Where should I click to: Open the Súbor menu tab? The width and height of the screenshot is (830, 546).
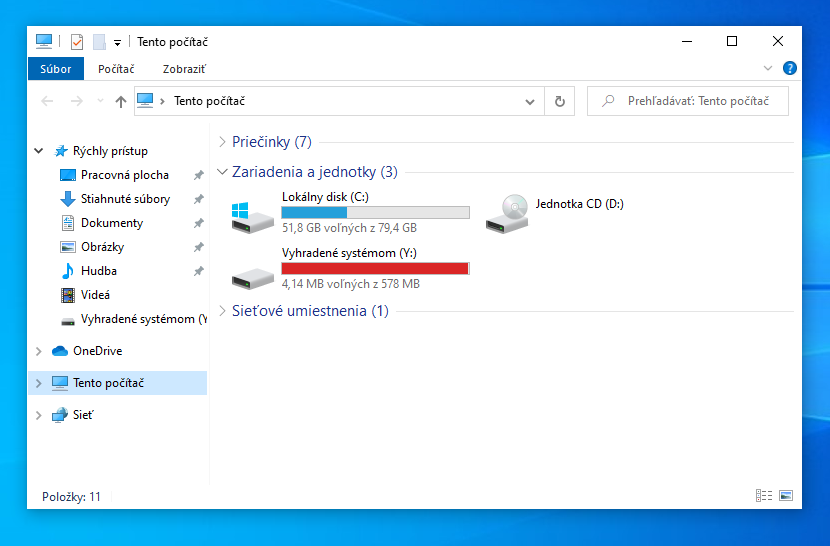[x=56, y=69]
